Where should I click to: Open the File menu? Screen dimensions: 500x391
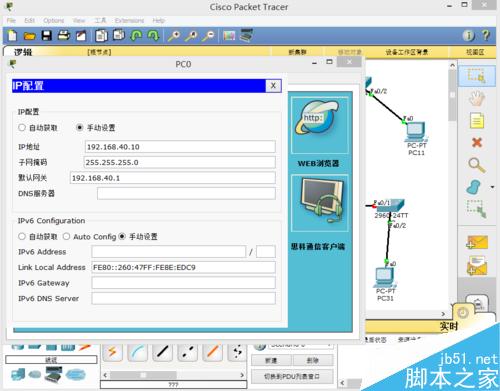coord(11,21)
